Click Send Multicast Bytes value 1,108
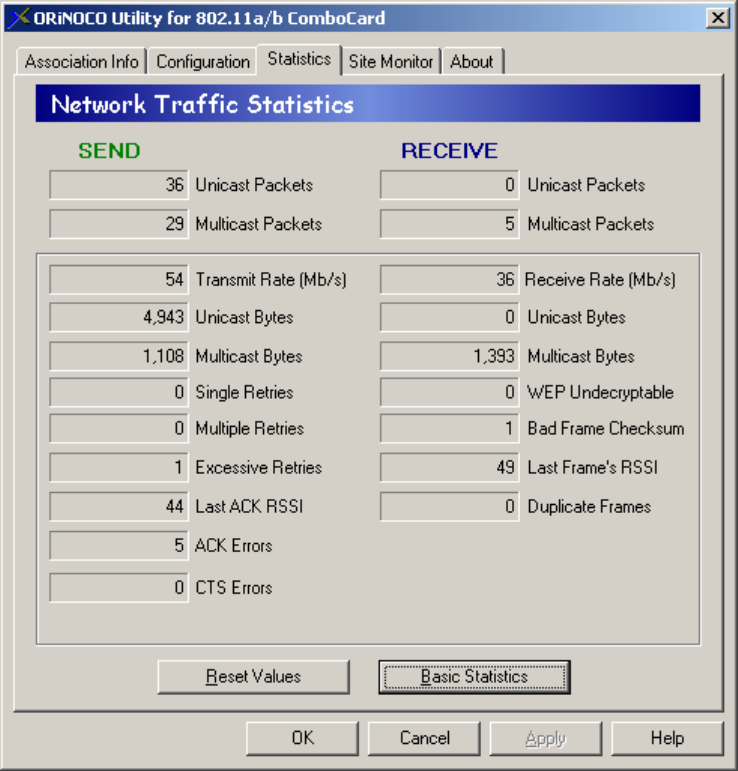 [x=118, y=356]
